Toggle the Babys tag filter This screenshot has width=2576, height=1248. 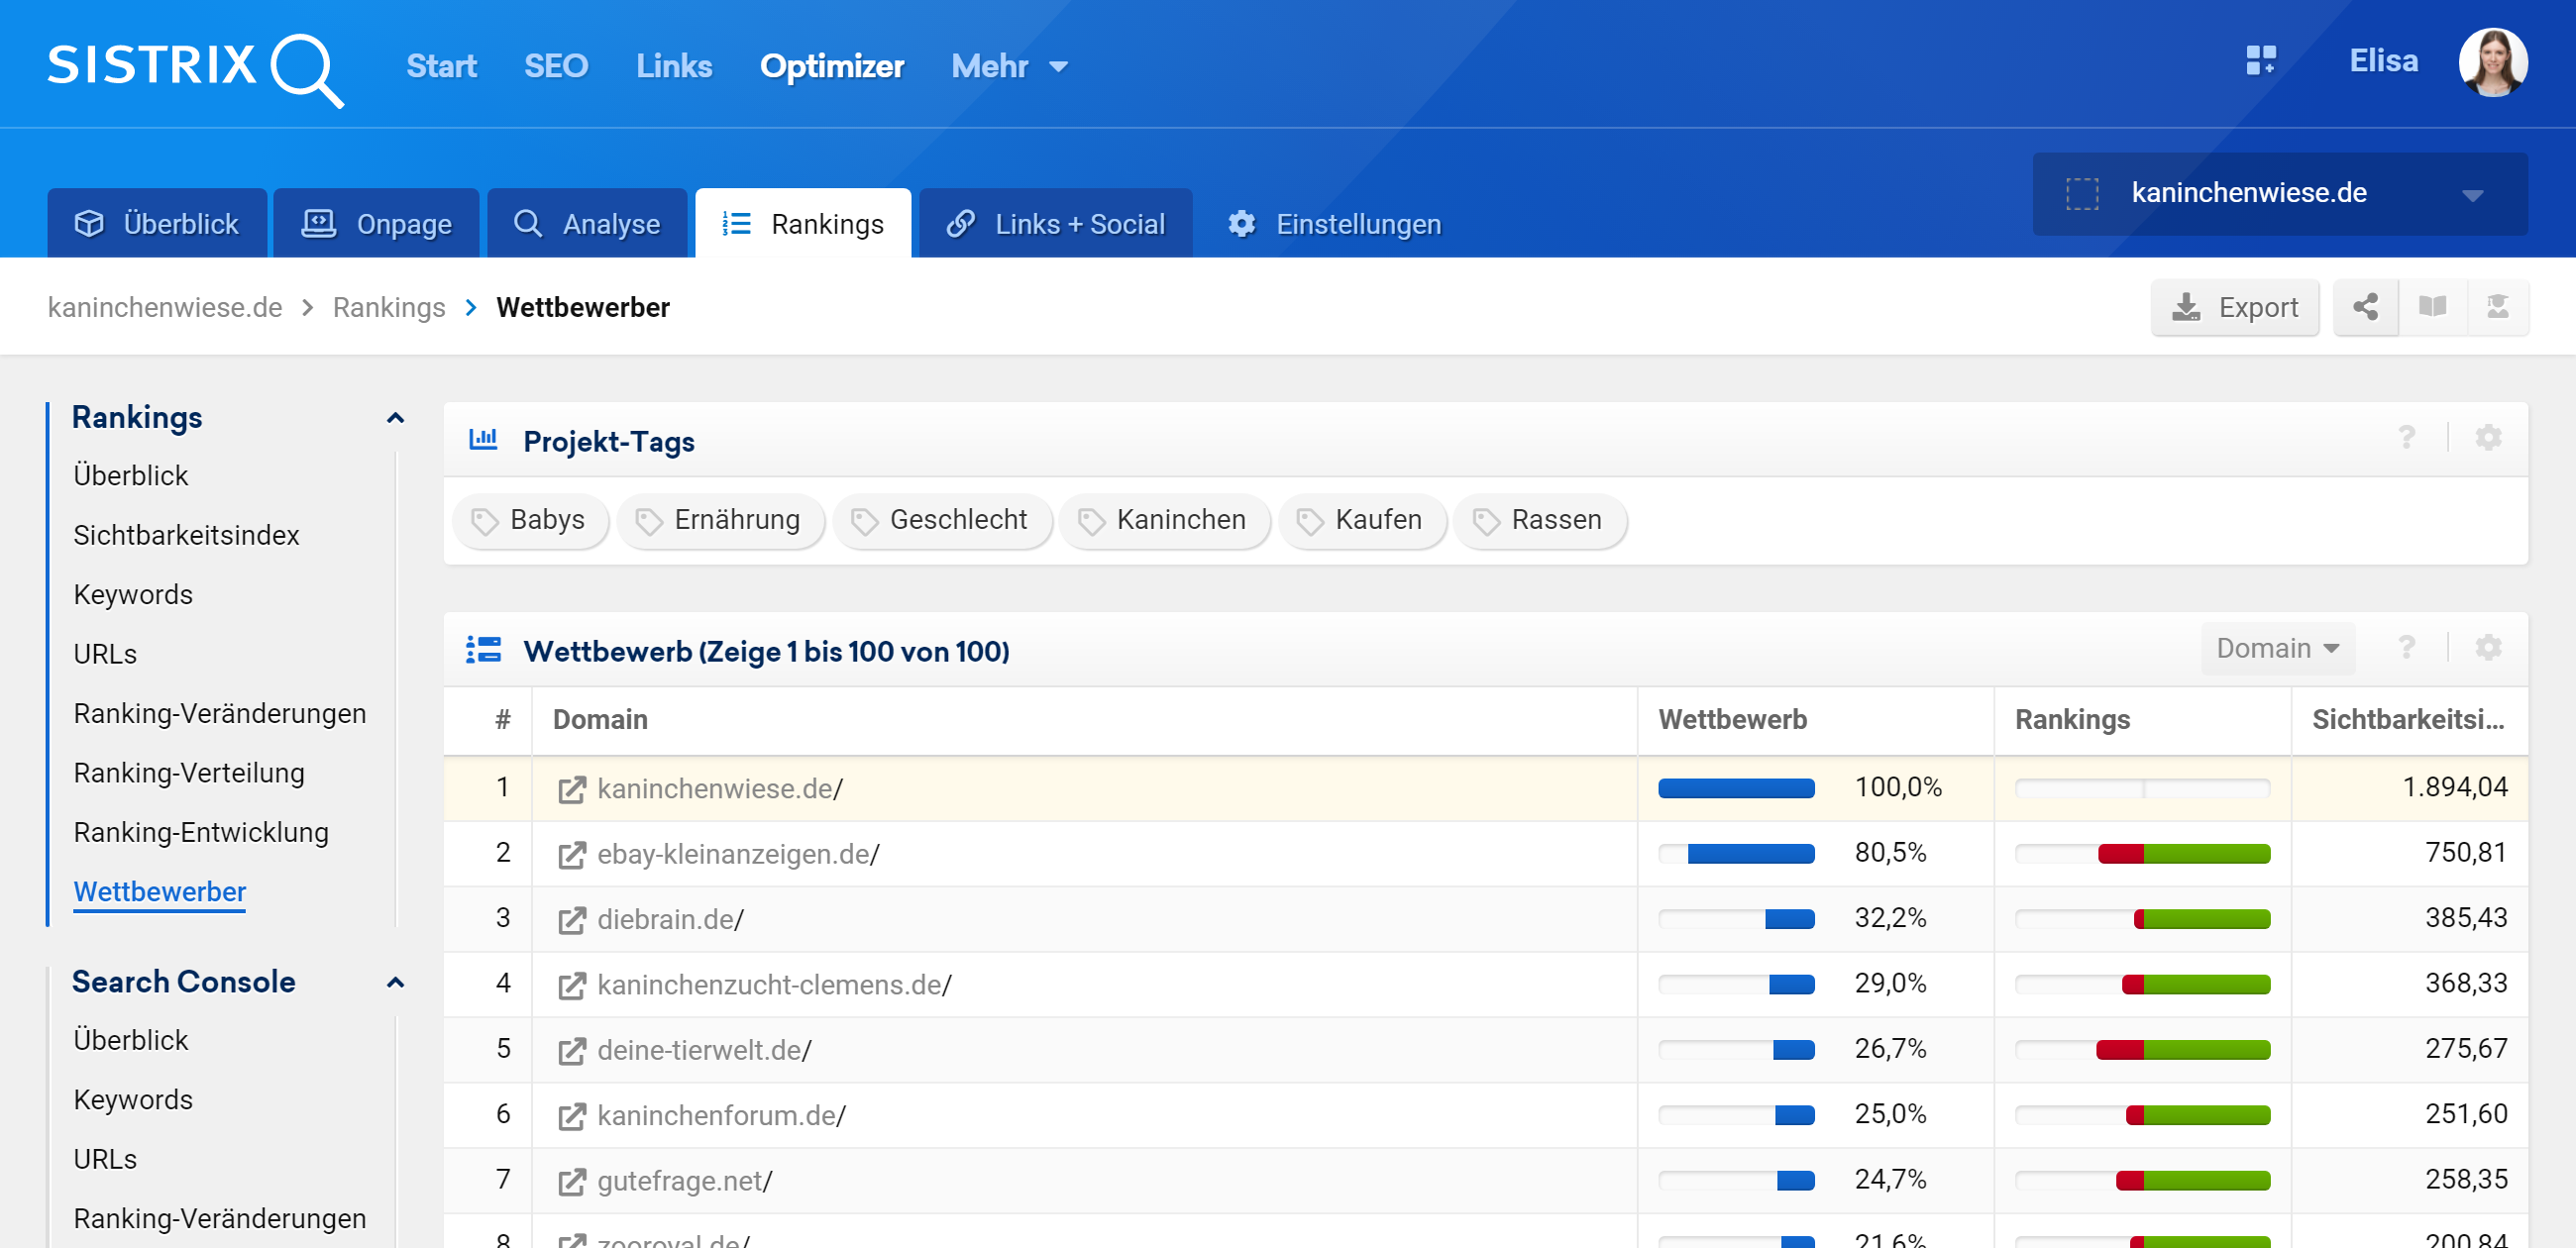530,521
